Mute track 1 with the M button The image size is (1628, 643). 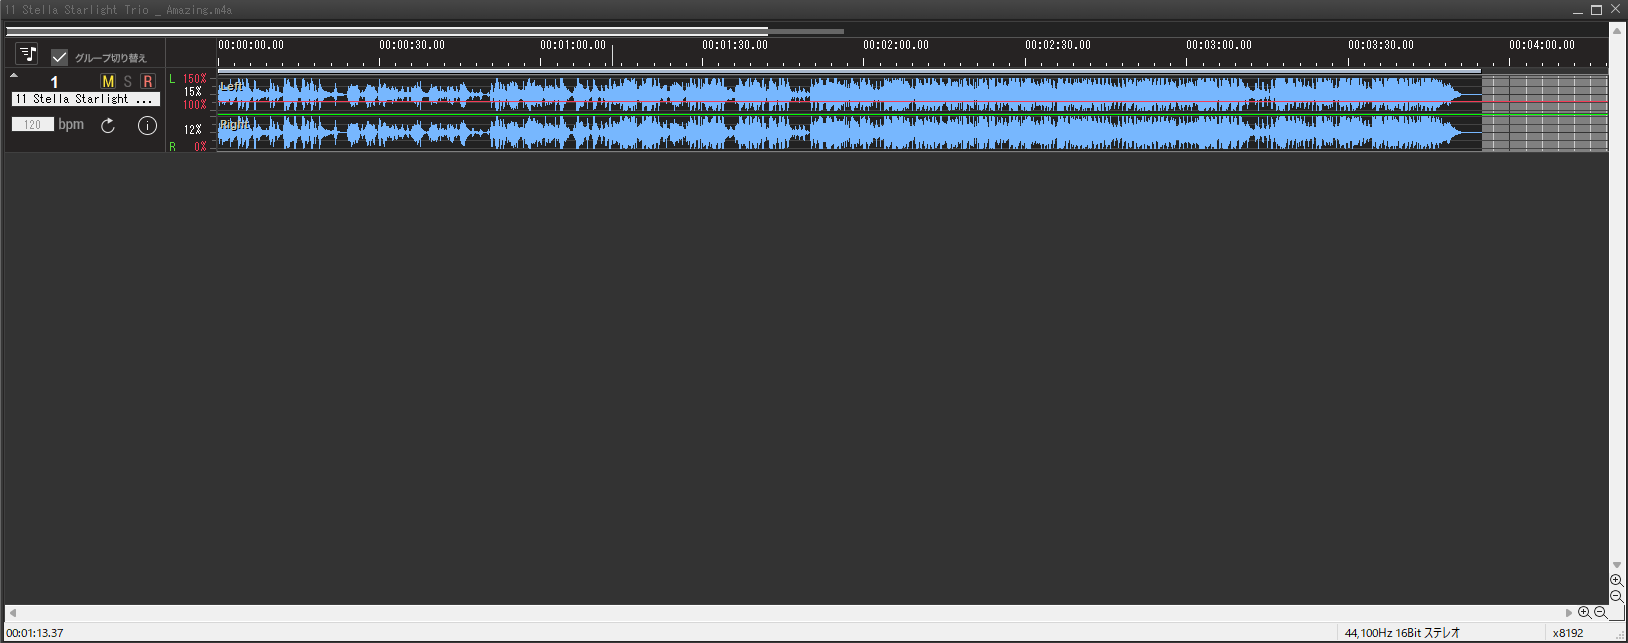pyautogui.click(x=108, y=81)
